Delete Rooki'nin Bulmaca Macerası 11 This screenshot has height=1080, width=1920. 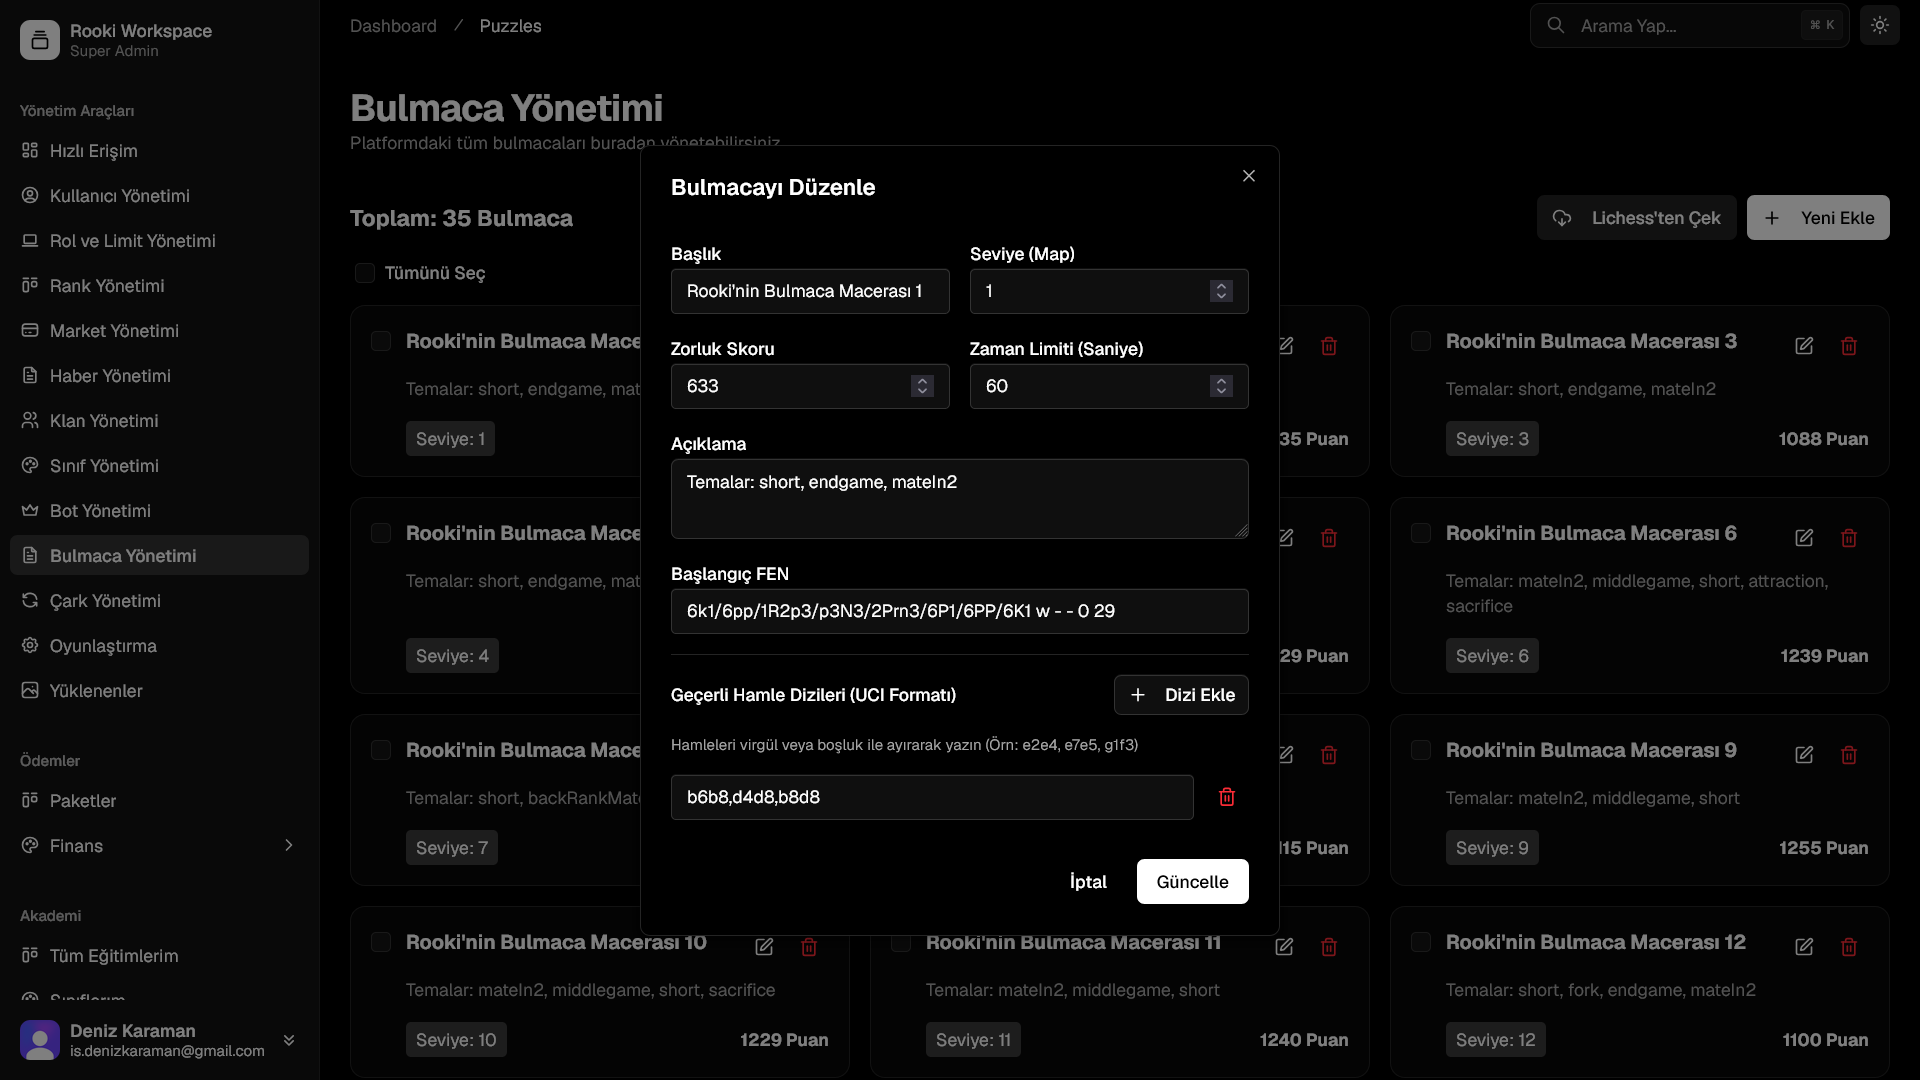[1329, 947]
